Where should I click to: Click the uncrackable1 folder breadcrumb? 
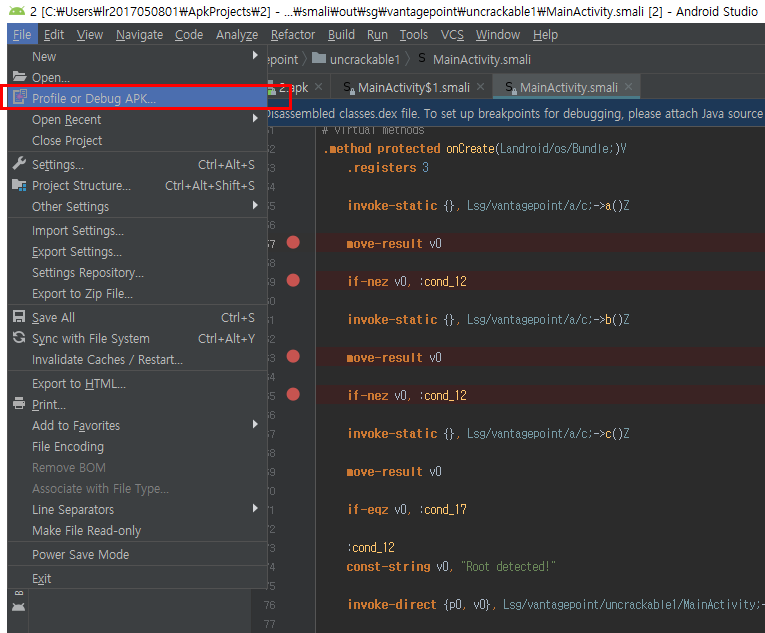356,60
